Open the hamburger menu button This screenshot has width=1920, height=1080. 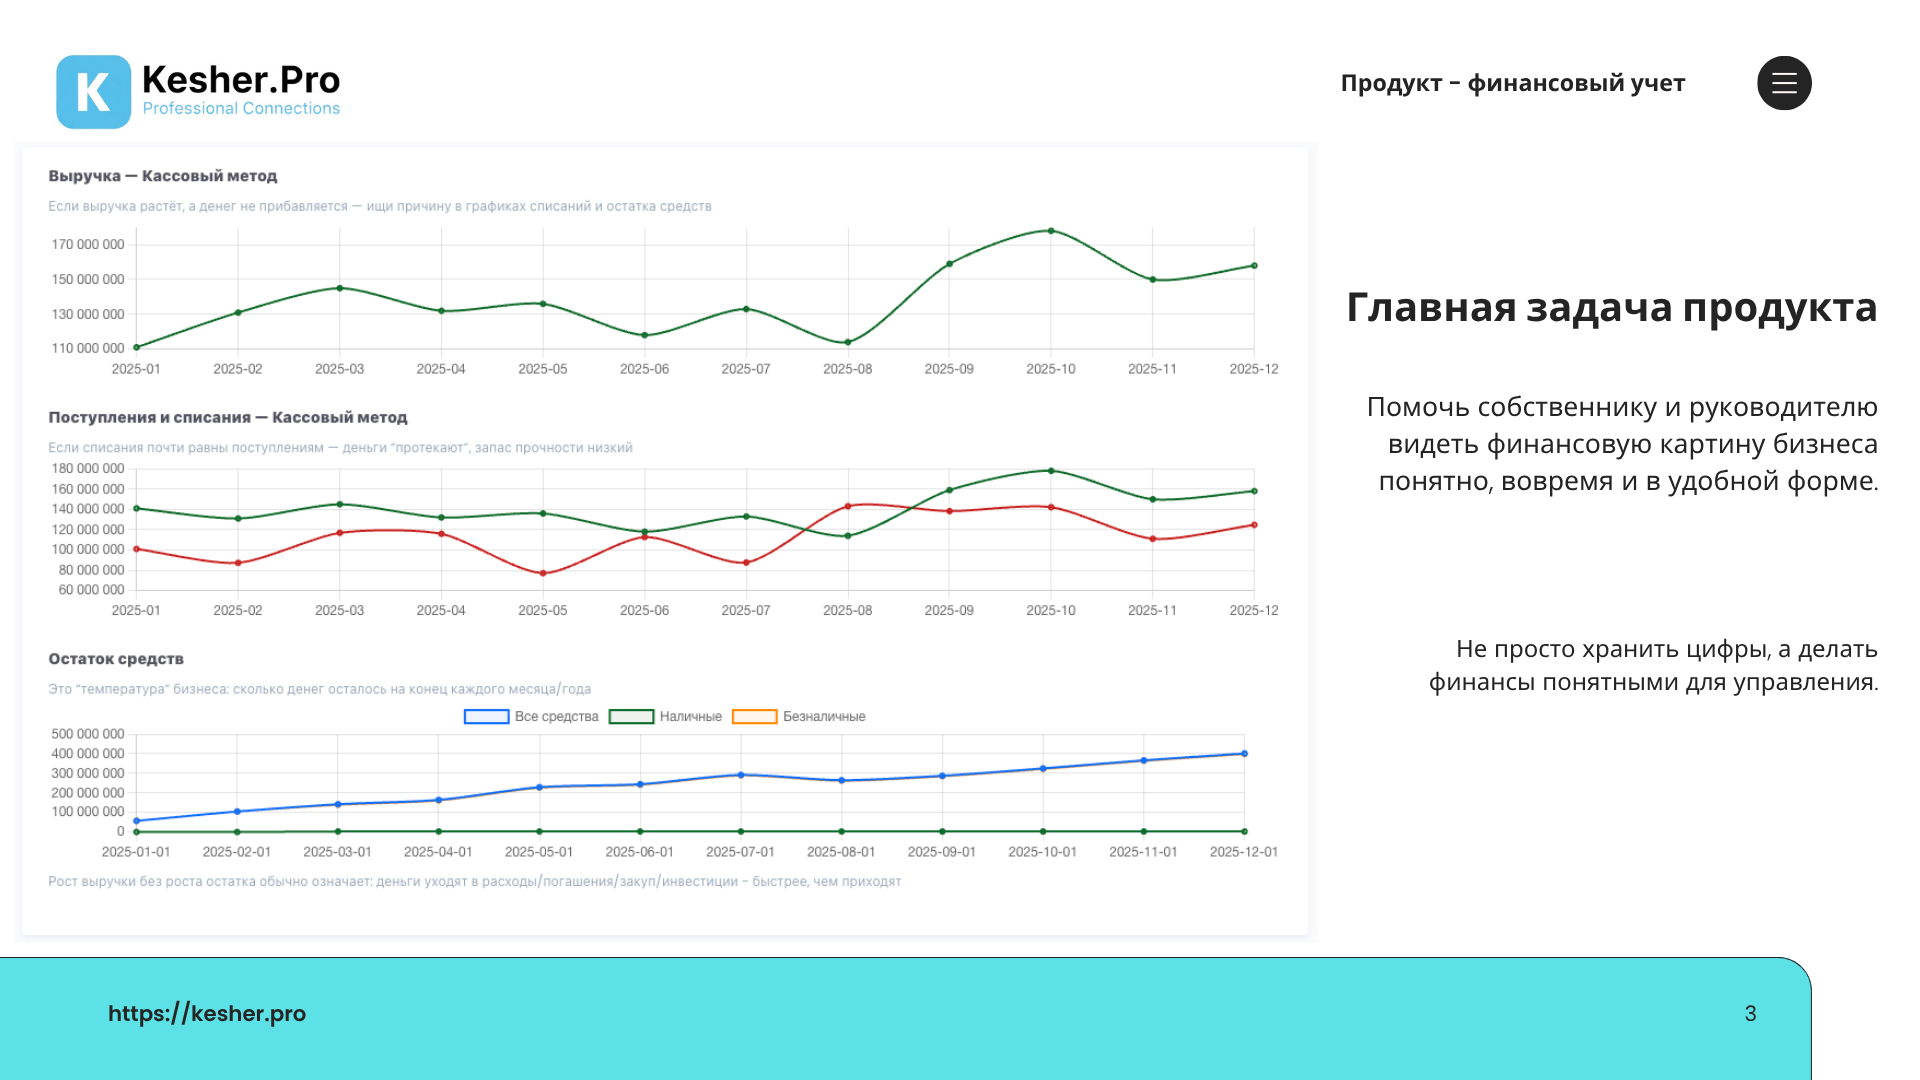click(1784, 83)
